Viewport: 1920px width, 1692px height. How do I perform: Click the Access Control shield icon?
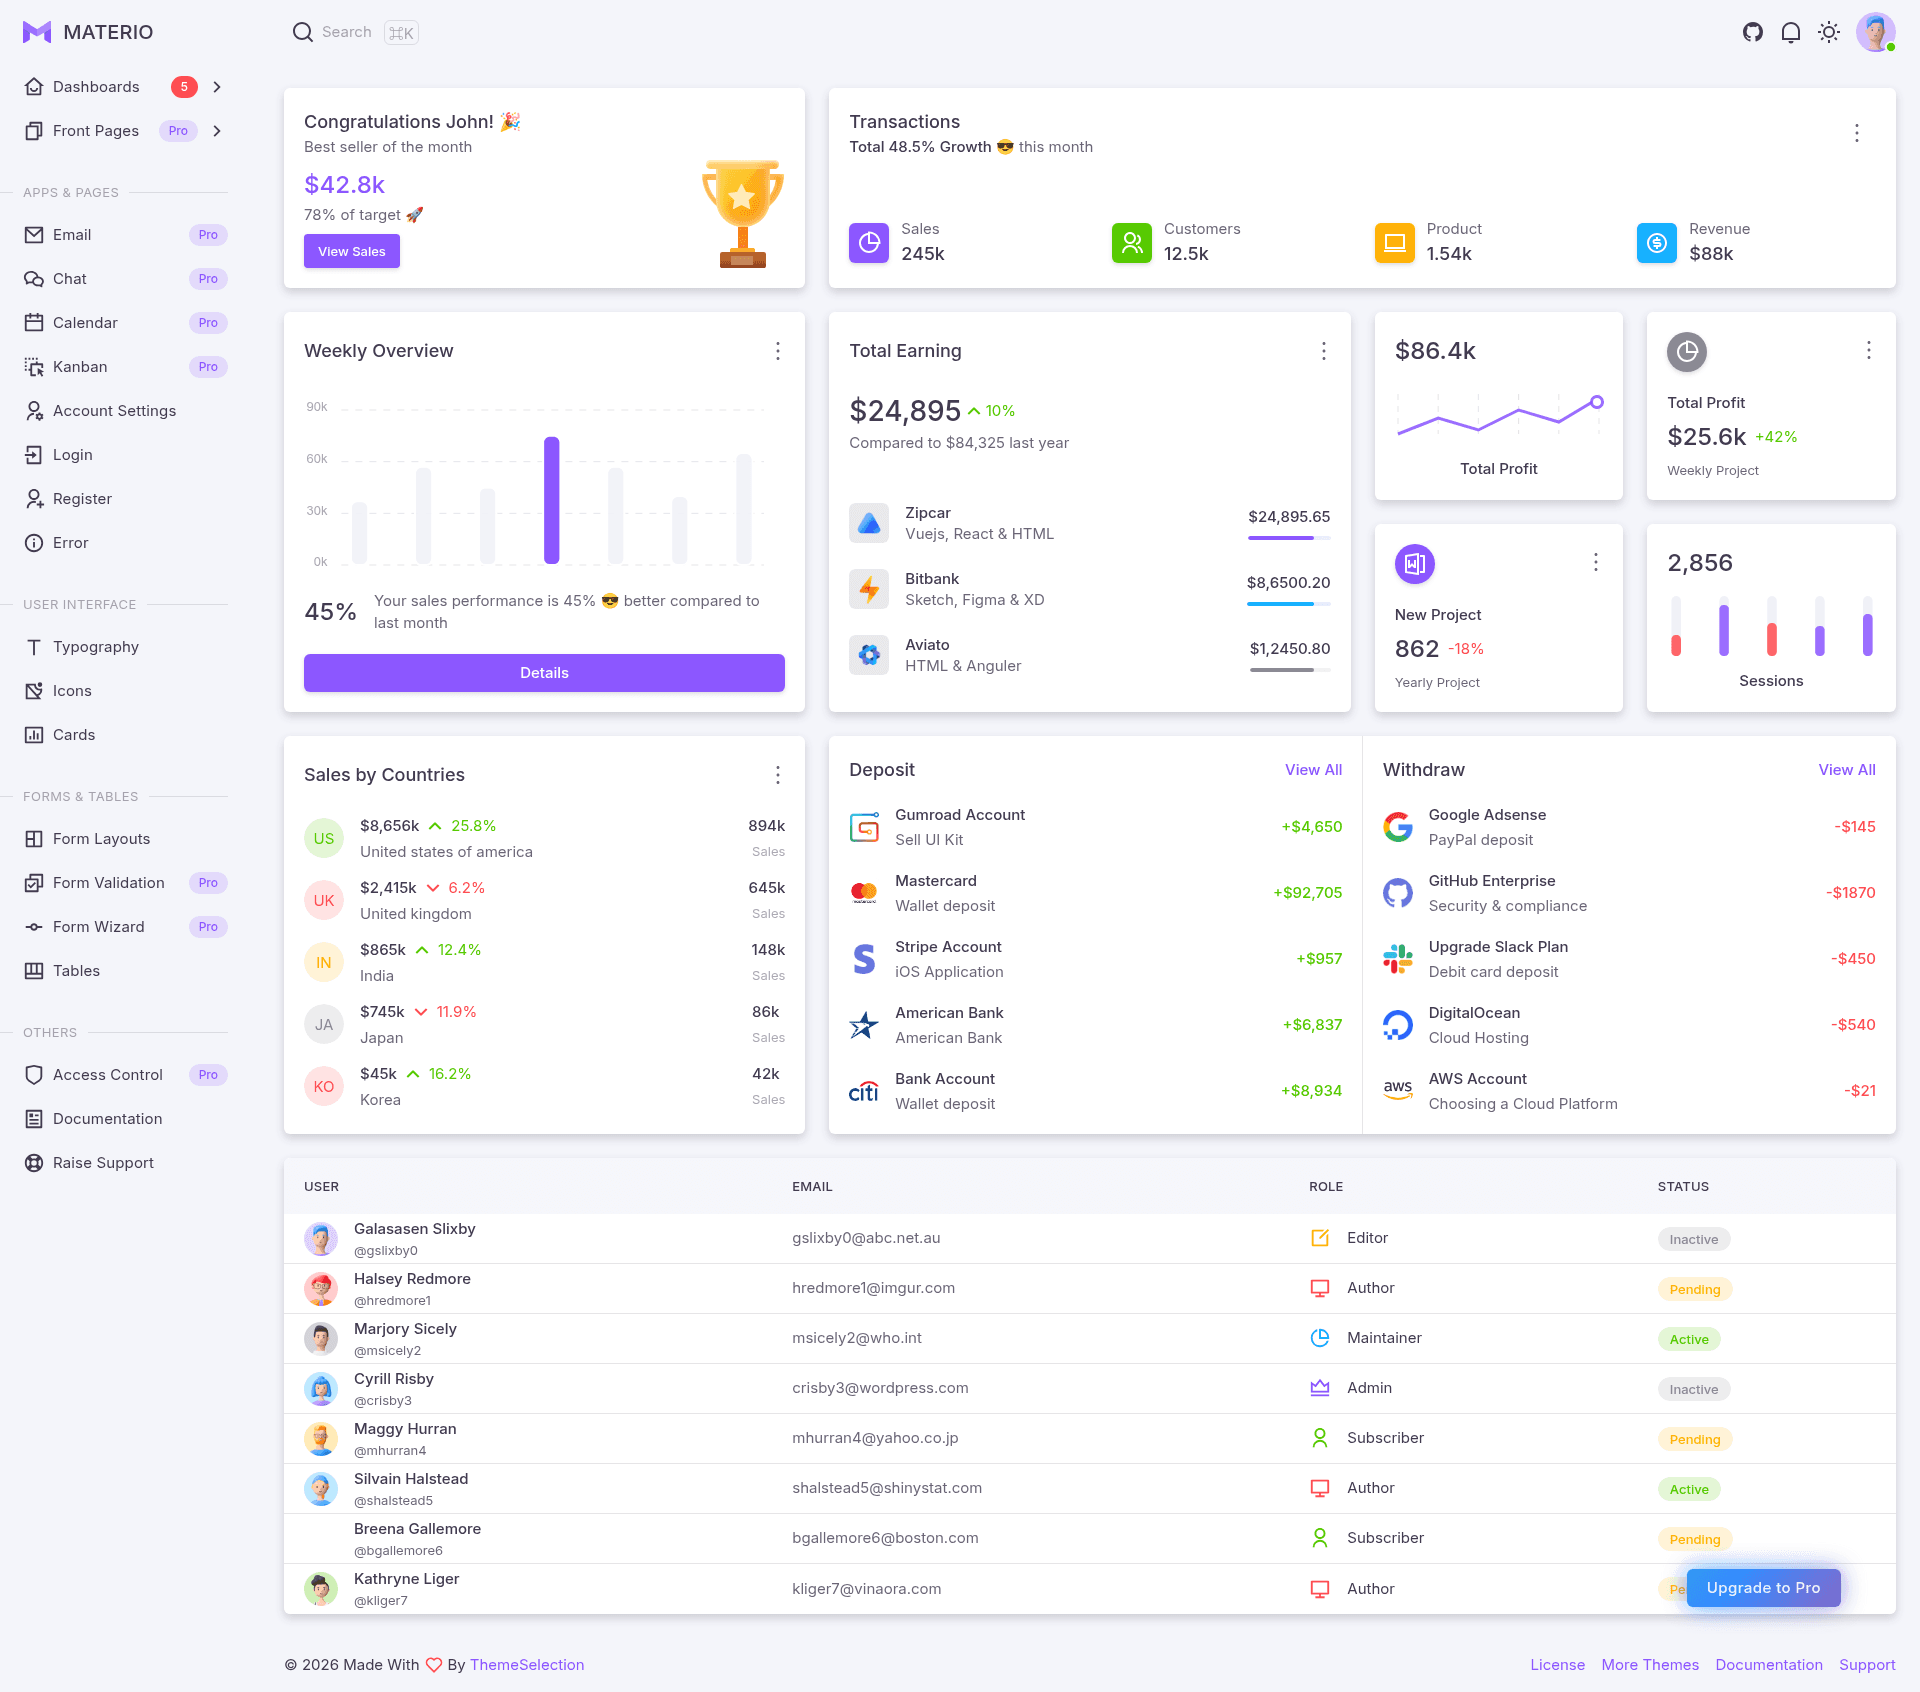point(34,1075)
